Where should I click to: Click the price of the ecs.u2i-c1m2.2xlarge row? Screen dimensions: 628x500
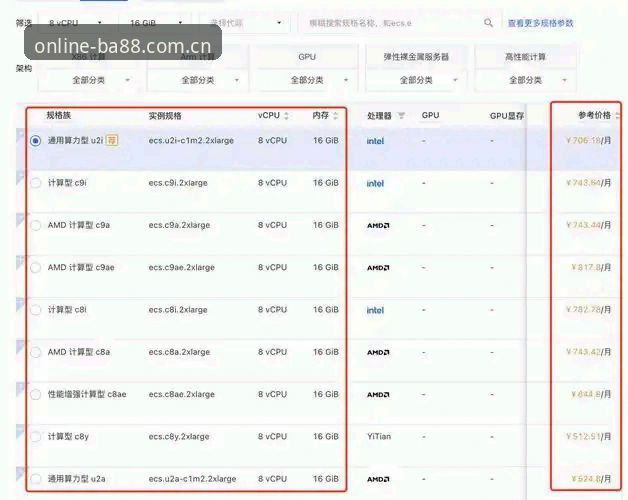click(588, 140)
